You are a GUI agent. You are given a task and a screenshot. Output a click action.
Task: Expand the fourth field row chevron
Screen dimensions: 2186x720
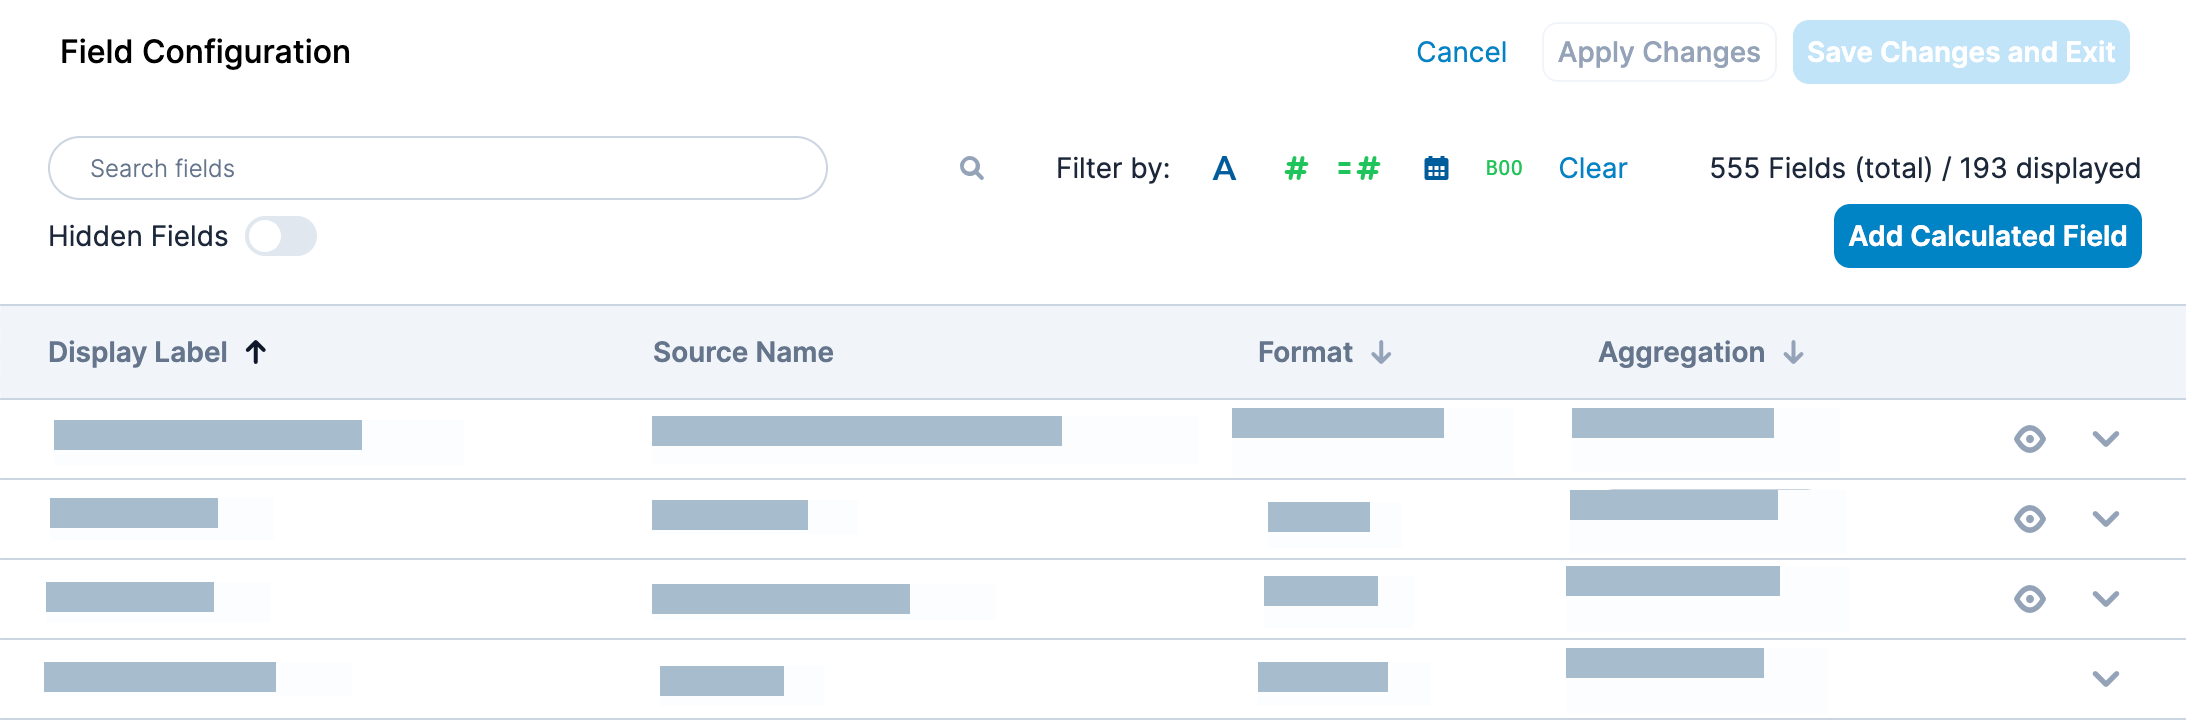pos(2106,679)
